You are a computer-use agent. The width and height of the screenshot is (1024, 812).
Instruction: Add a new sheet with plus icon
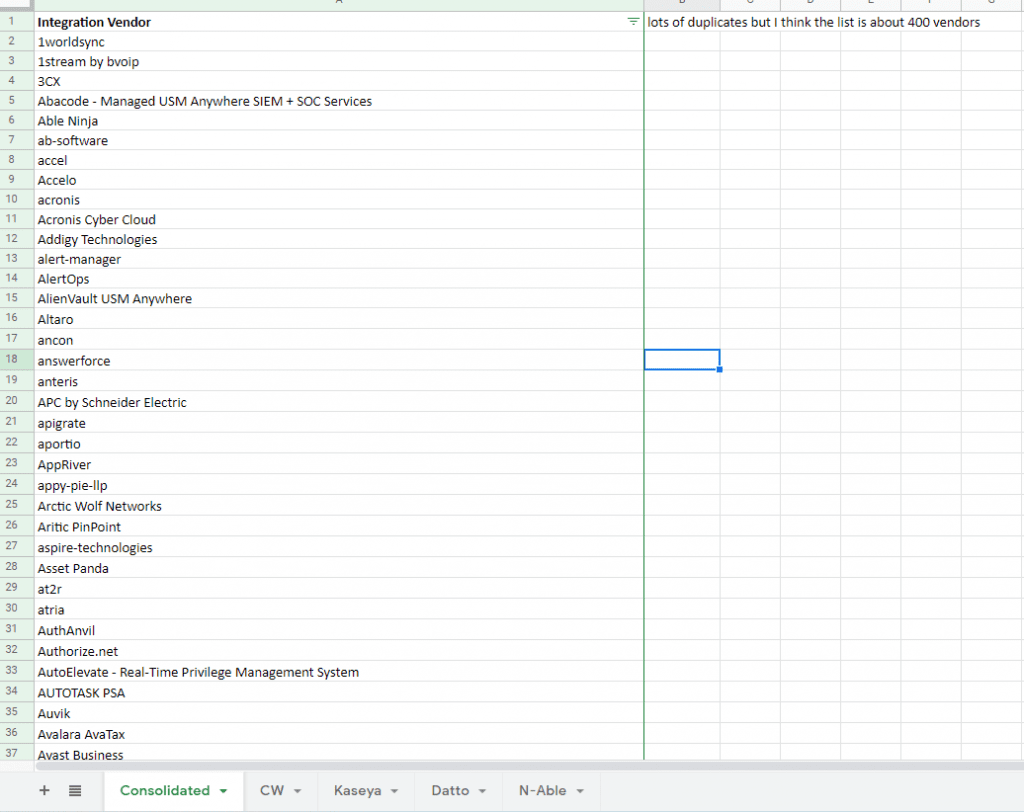[x=44, y=790]
